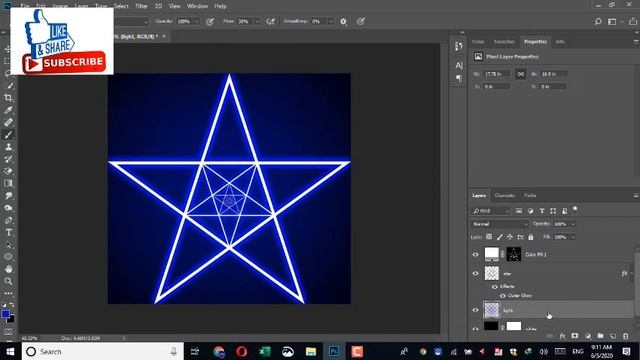Add a layer mask
The image size is (640, 360).
[575, 336]
